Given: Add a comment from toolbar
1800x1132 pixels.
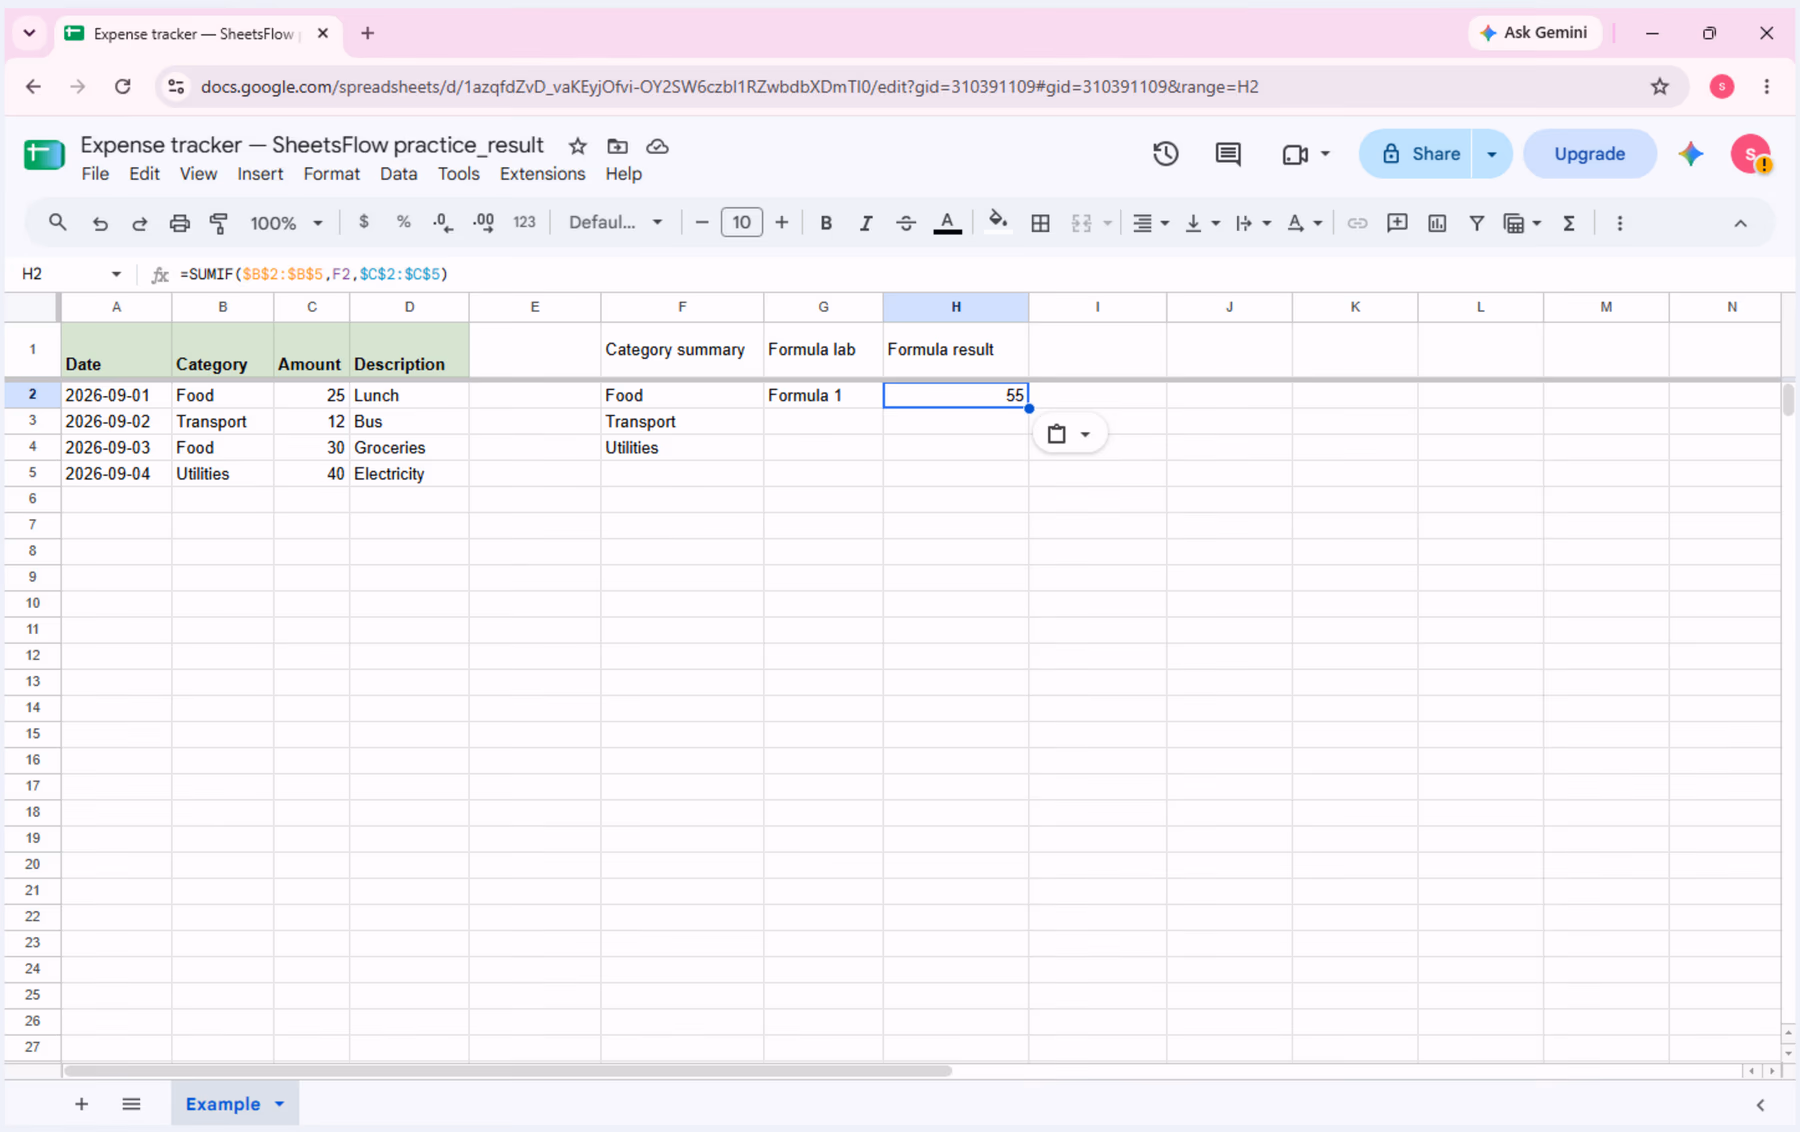Looking at the screenshot, I should (1397, 223).
